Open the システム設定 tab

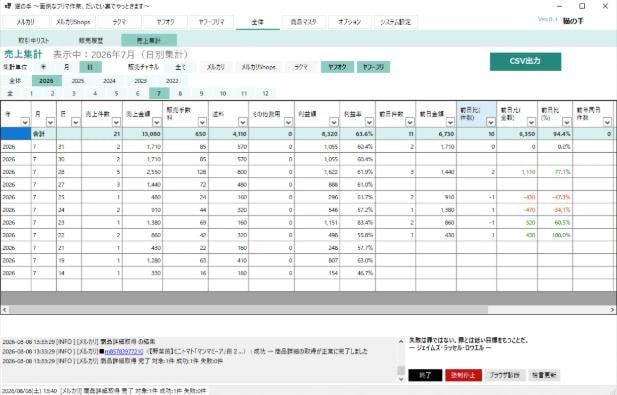point(395,22)
